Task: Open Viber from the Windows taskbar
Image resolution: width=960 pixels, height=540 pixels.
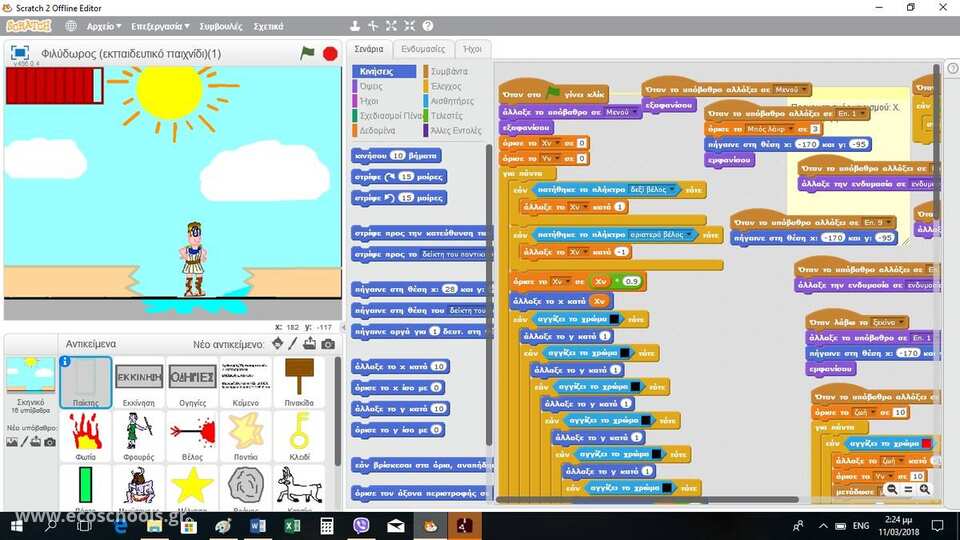Action: click(x=361, y=526)
